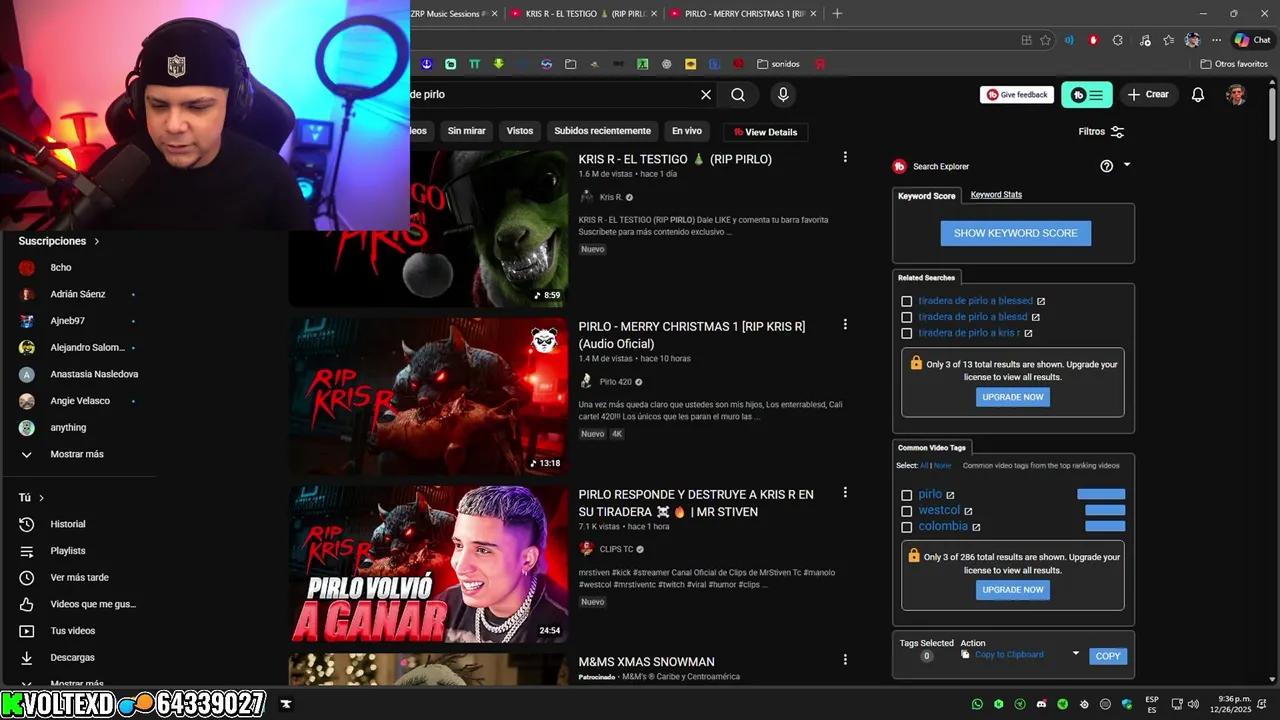Open the Filtros filter options
The image size is (1280, 720).
tap(1101, 132)
